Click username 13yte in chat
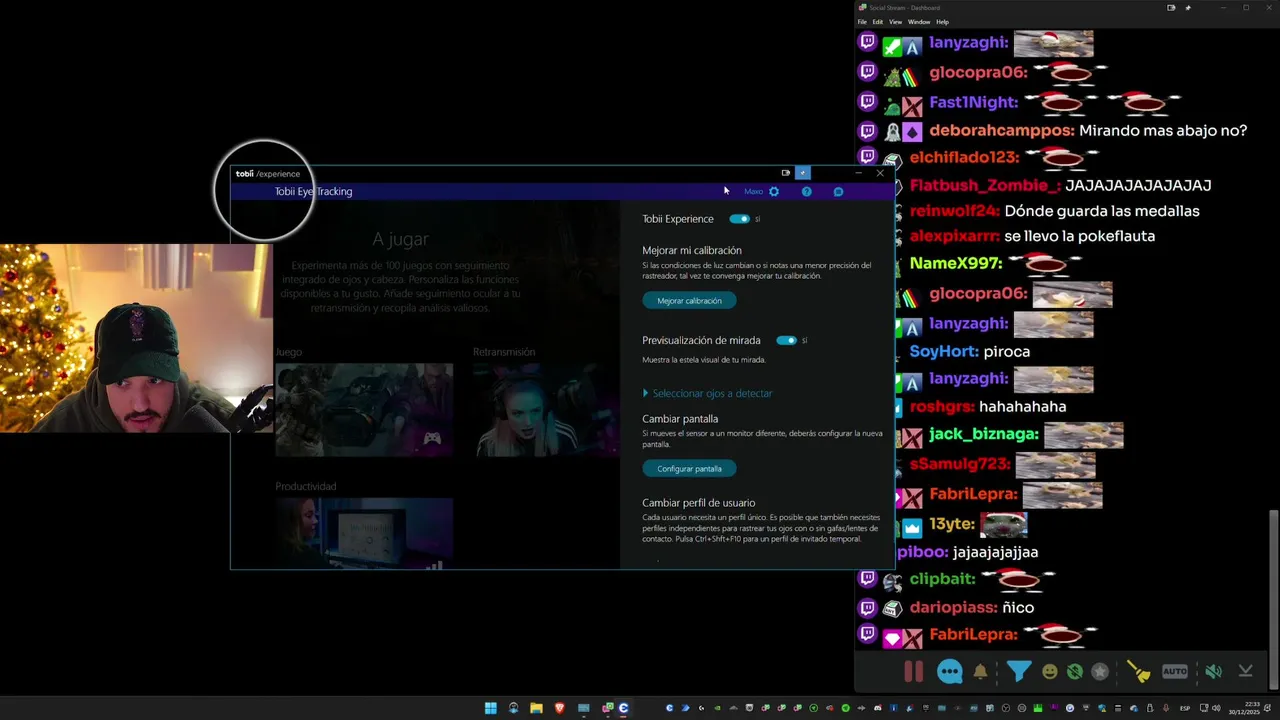Screen dimensions: 1280x720 pyautogui.click(x=952, y=524)
